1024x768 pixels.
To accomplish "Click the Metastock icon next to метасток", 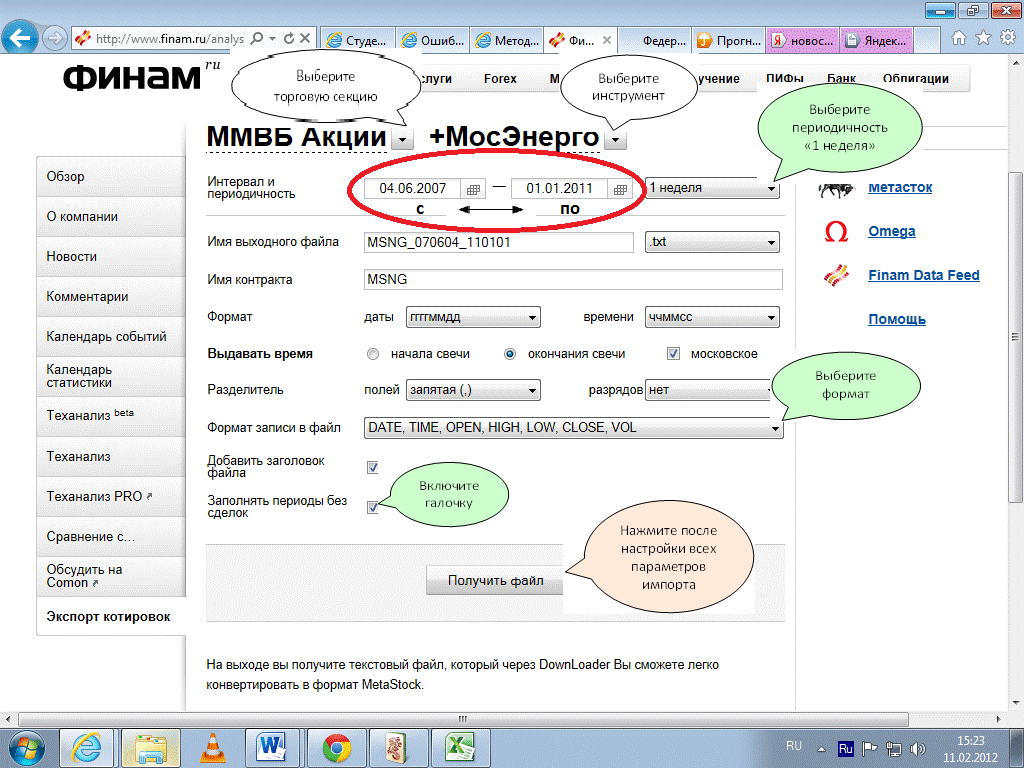I will tap(835, 189).
